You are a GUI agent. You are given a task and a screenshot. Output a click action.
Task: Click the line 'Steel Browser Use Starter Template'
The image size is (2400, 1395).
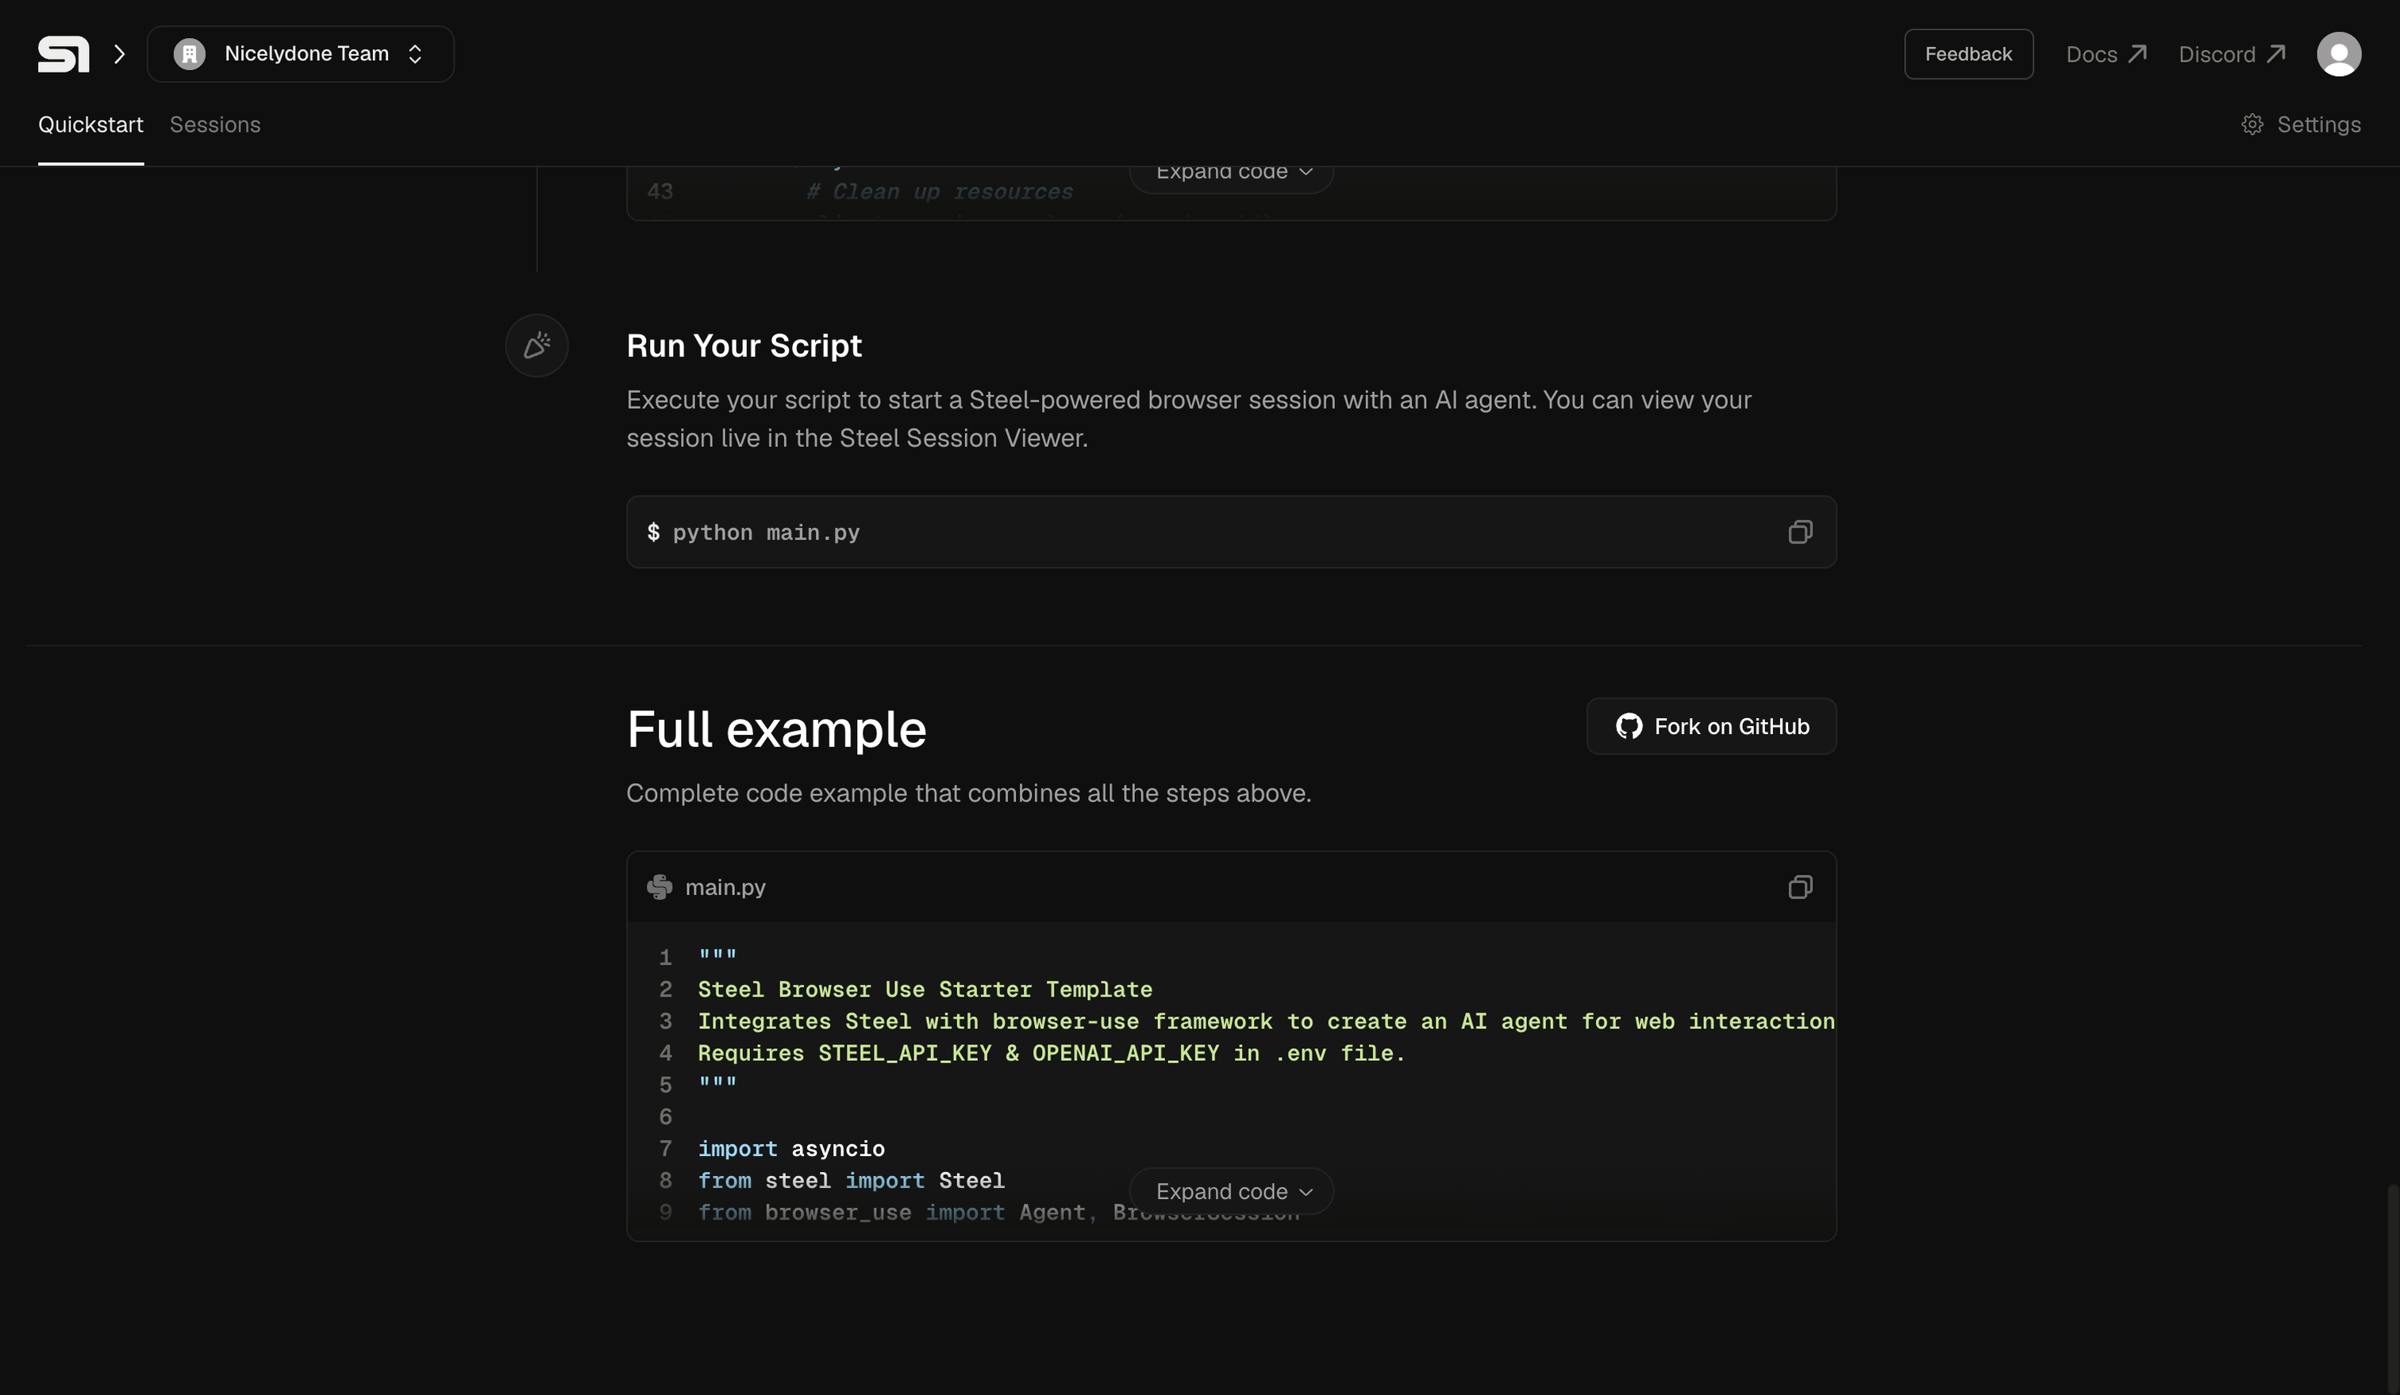coord(925,989)
